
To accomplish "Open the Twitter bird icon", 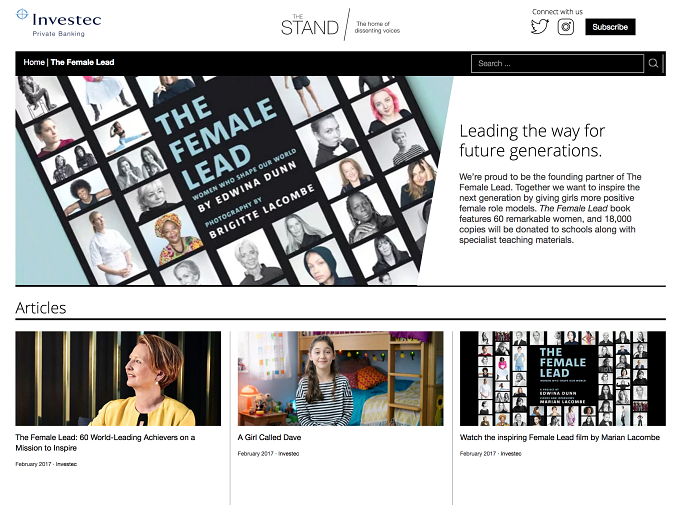I will pyautogui.click(x=539, y=27).
